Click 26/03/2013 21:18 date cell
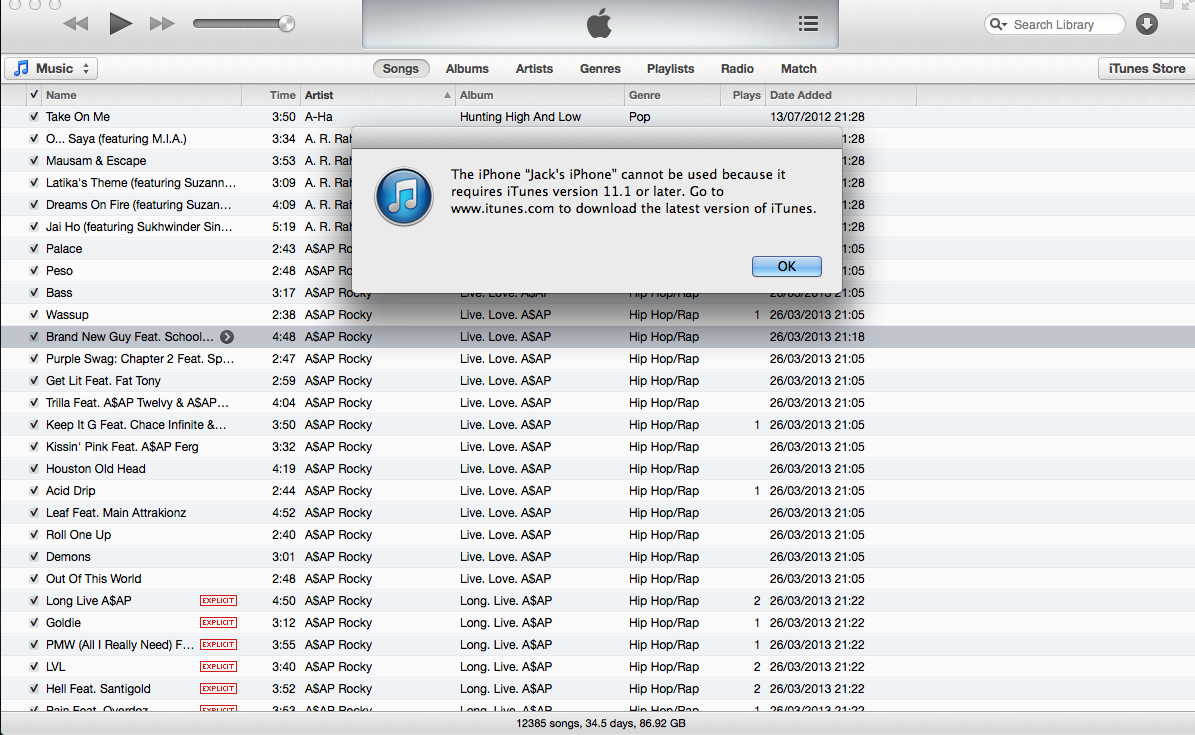1195x735 pixels. coord(817,337)
